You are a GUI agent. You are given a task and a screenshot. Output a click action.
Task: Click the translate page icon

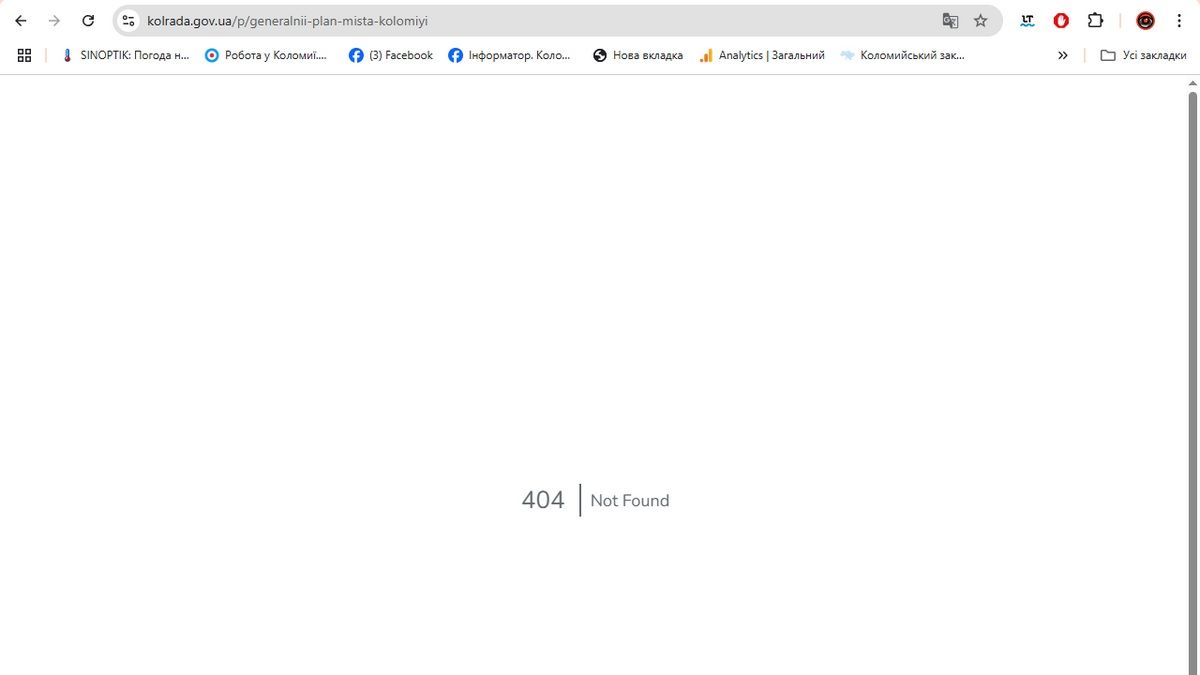click(x=950, y=21)
